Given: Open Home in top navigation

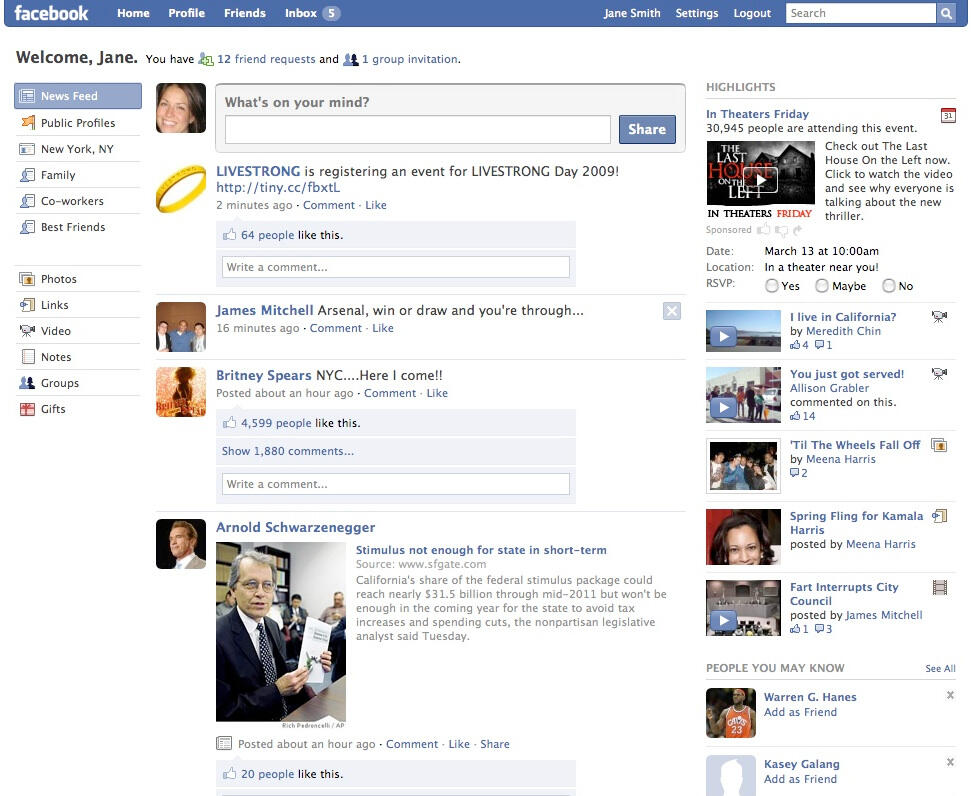Looking at the screenshot, I should (x=133, y=13).
